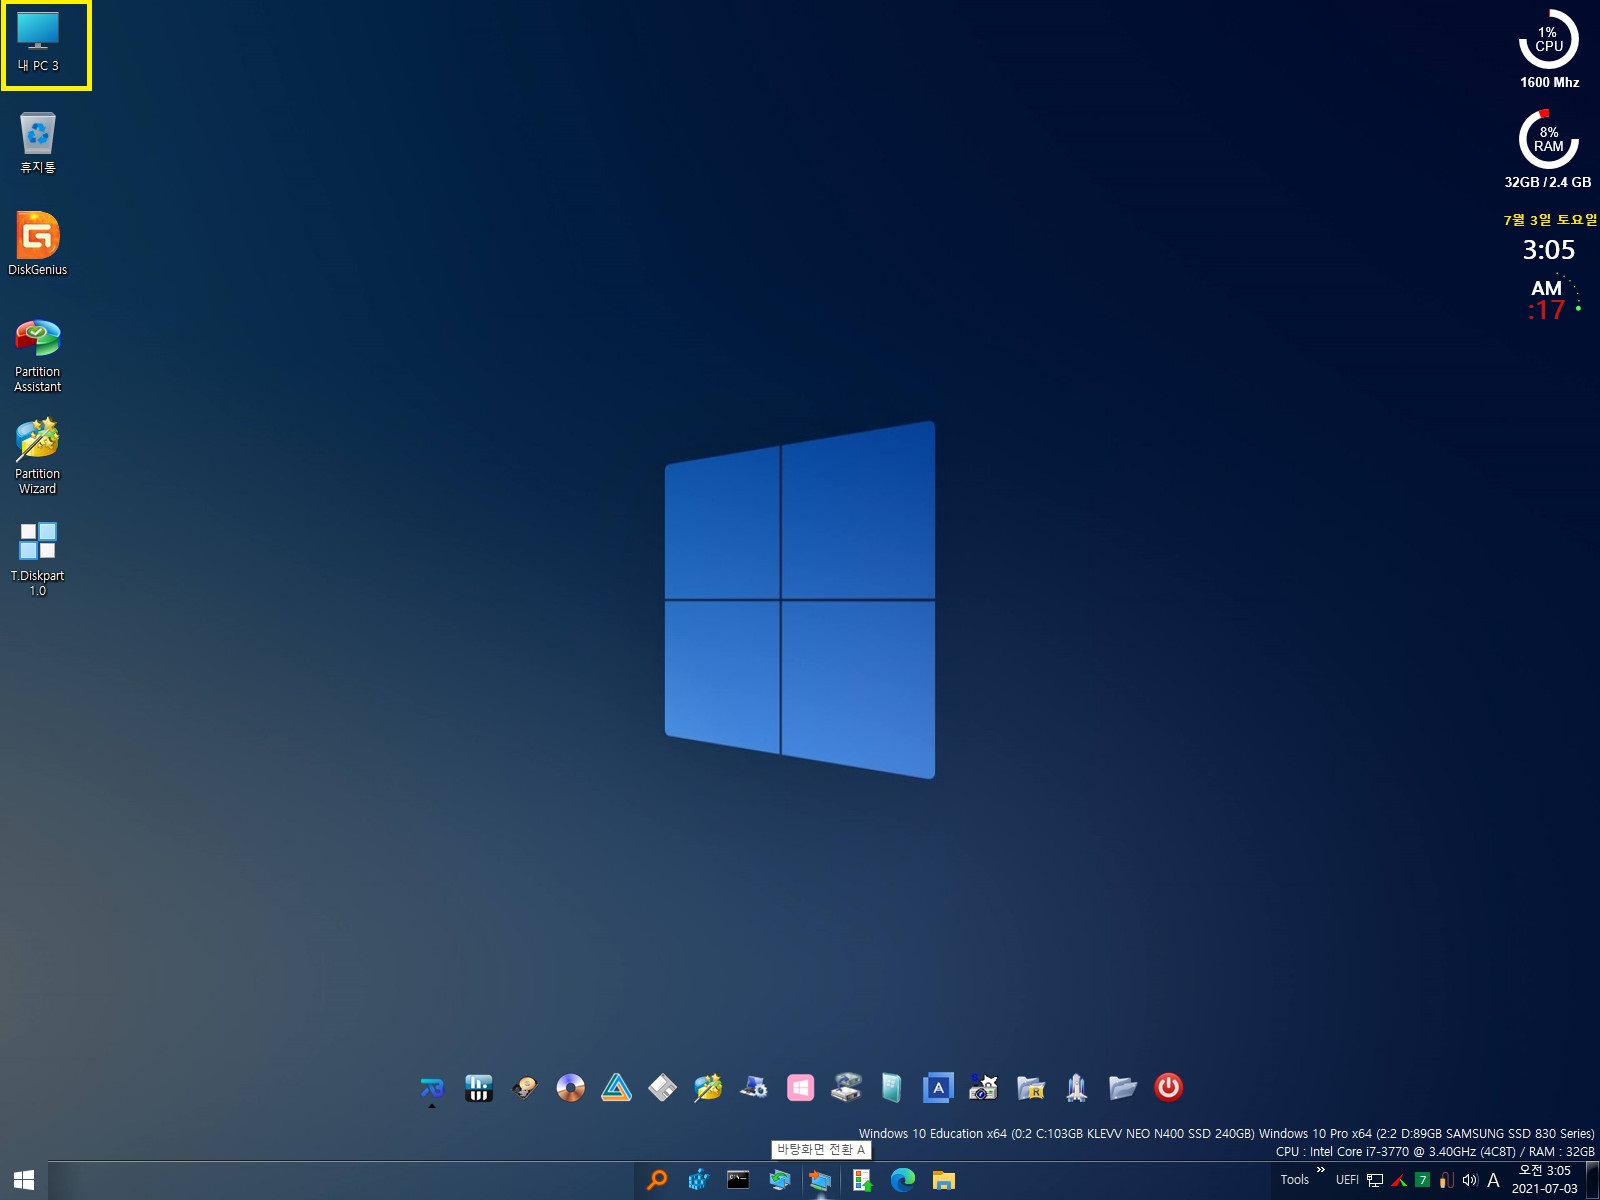Screen dimensions: 1600x1200
Task: Open the hard disk drive icon in the dock
Action: pos(525,1087)
